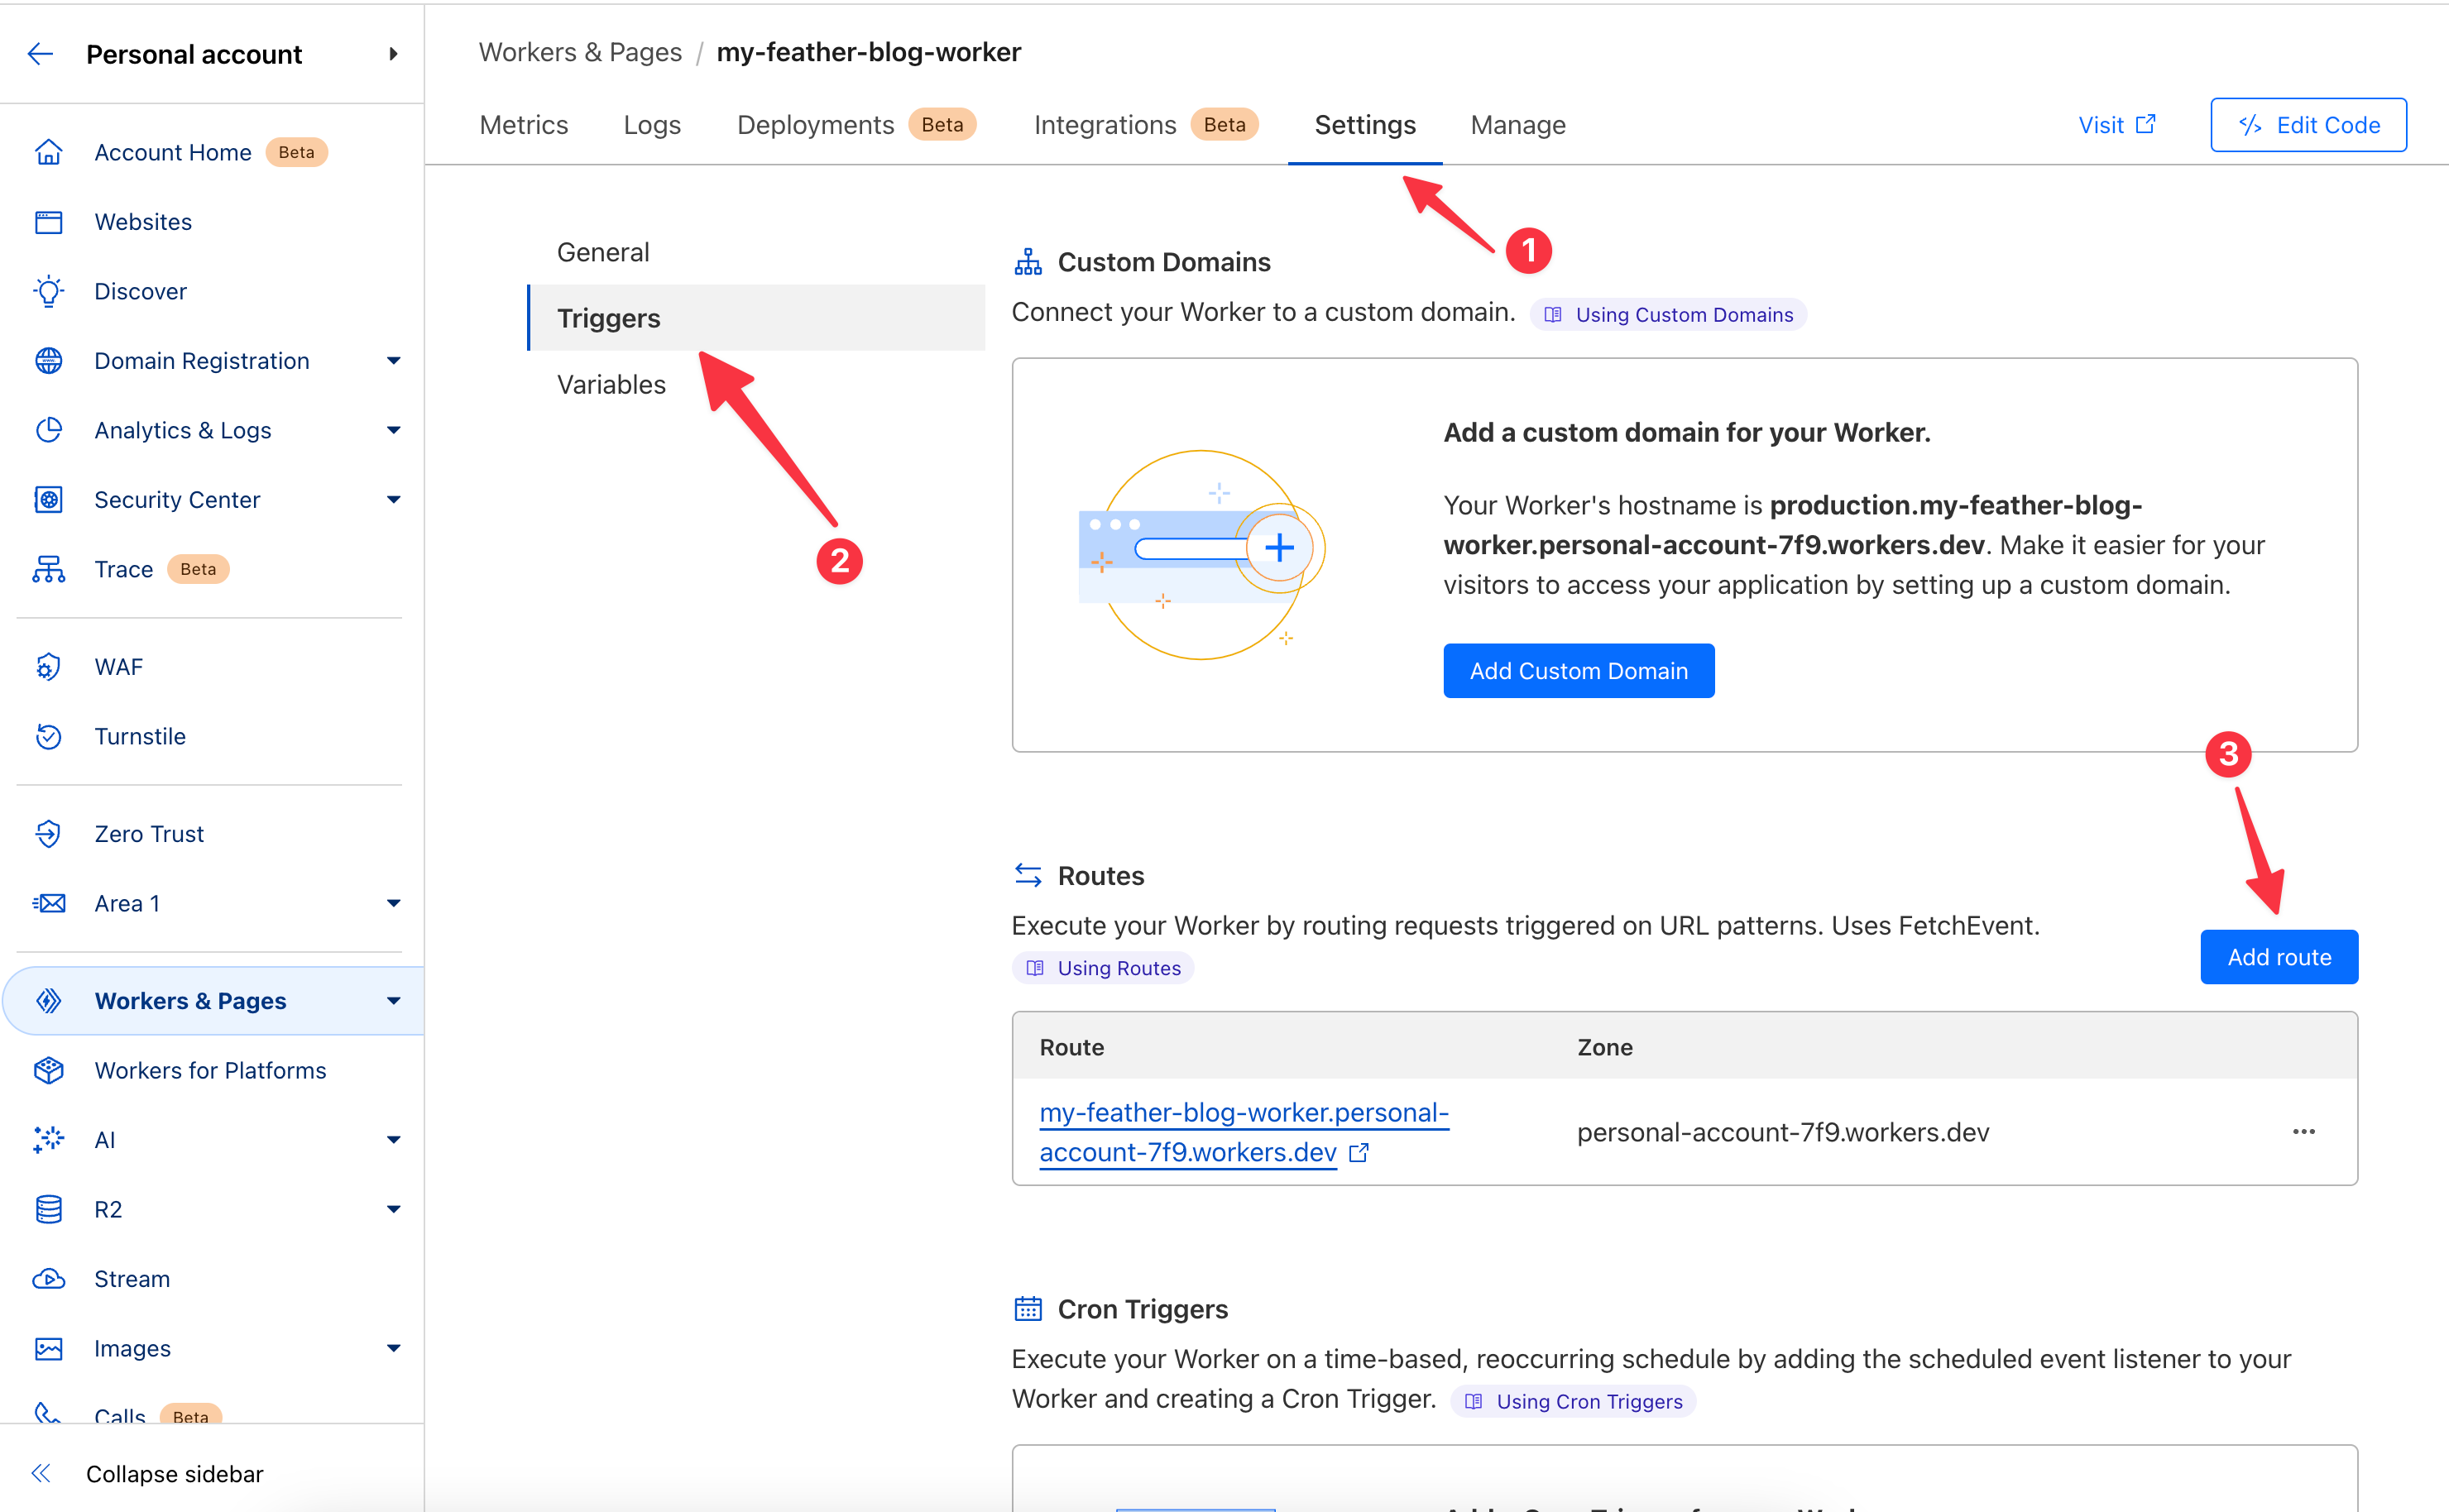Click the Security Center icon
Screen dimensions: 2449x1512
coord(48,500)
